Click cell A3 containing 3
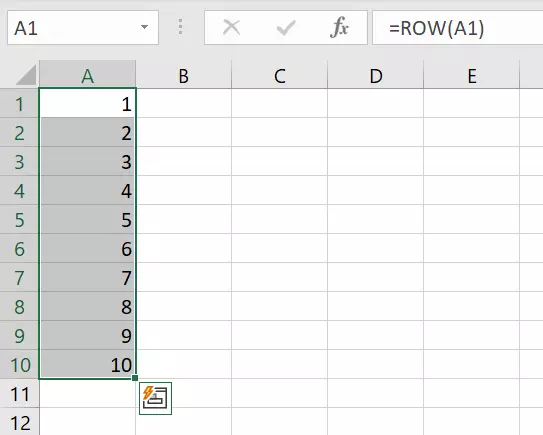This screenshot has height=435, width=543. 88,162
